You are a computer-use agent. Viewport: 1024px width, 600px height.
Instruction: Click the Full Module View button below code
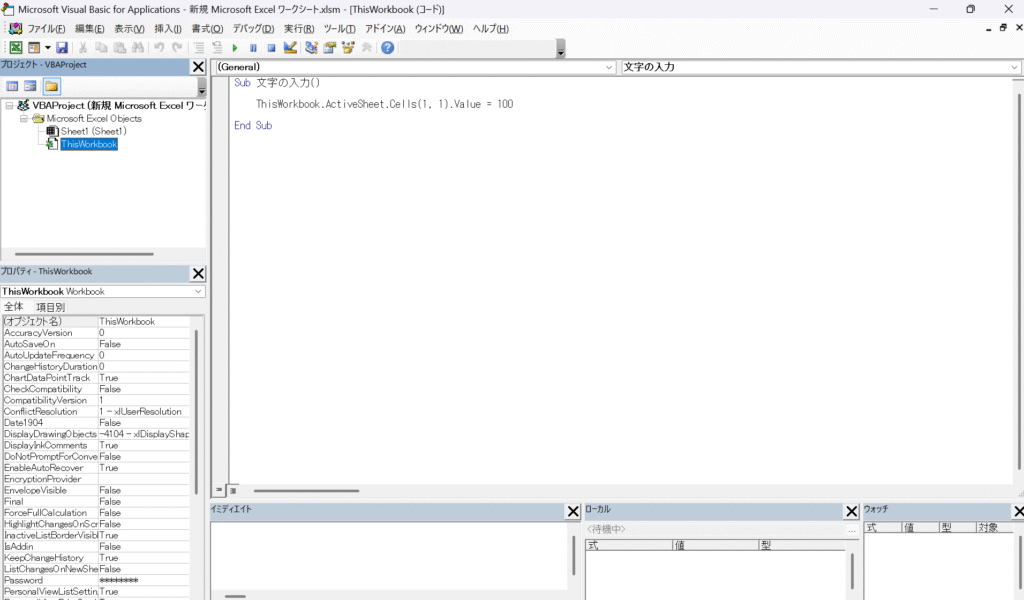coord(233,490)
